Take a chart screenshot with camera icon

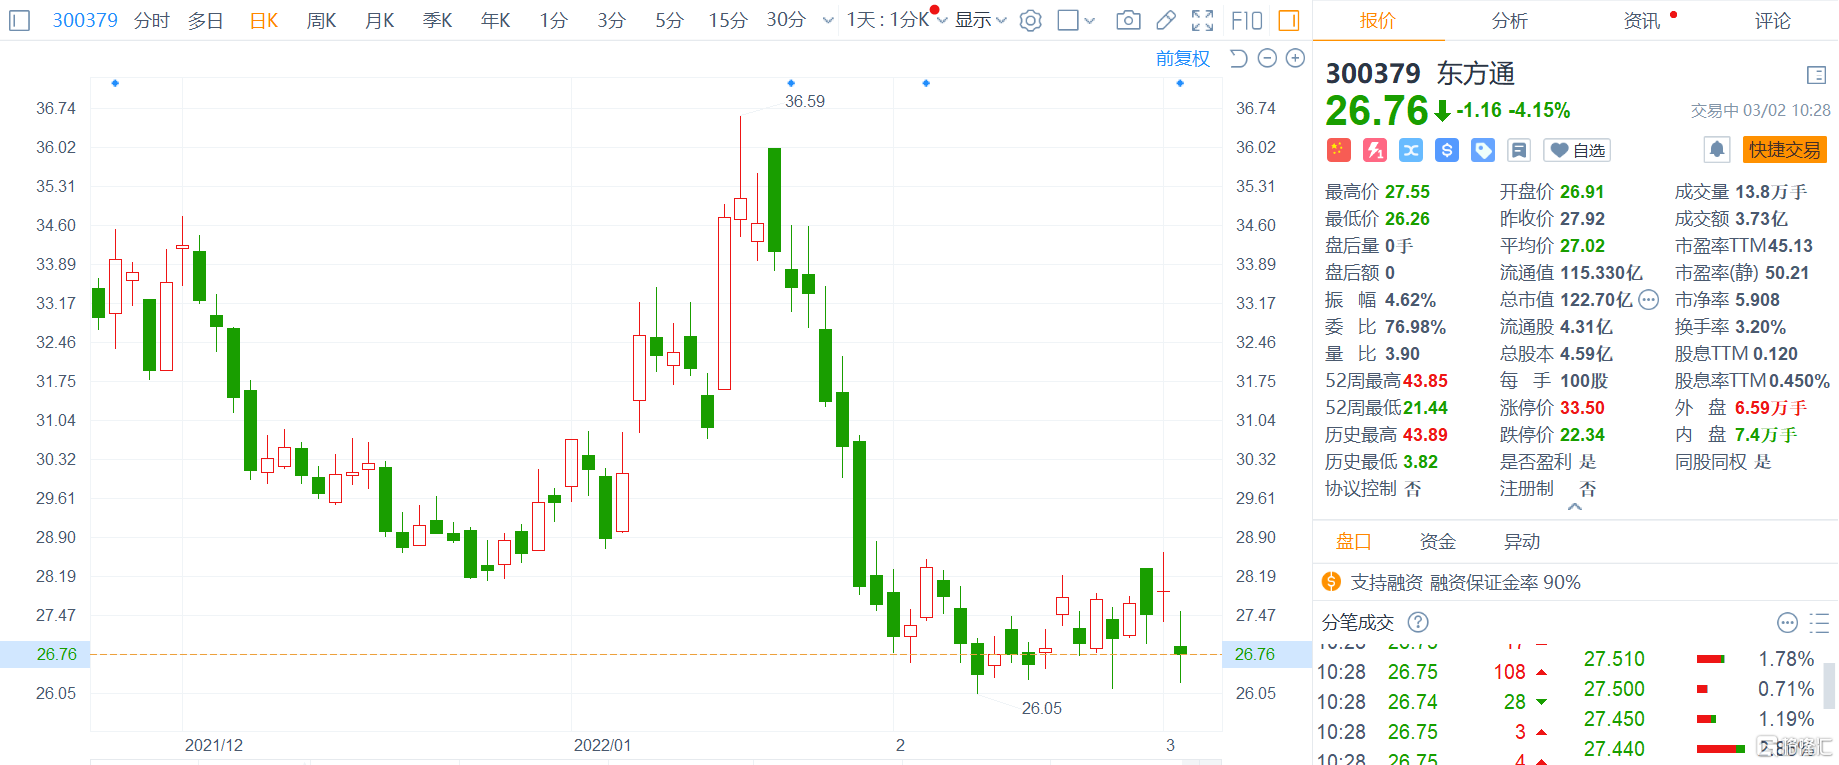click(1128, 20)
